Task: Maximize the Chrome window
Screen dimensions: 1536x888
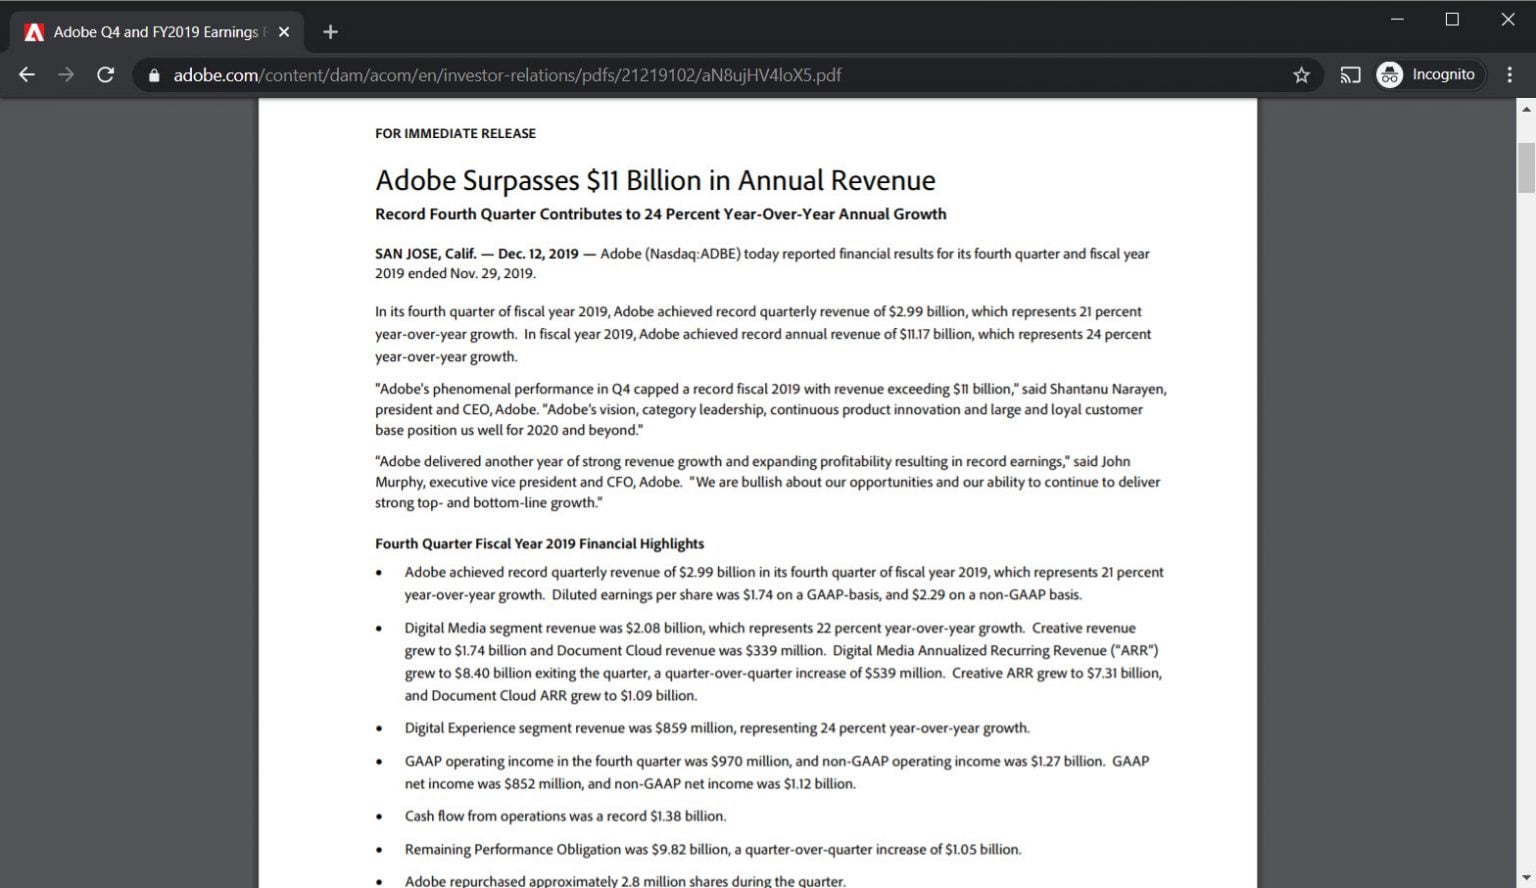Action: tap(1452, 19)
